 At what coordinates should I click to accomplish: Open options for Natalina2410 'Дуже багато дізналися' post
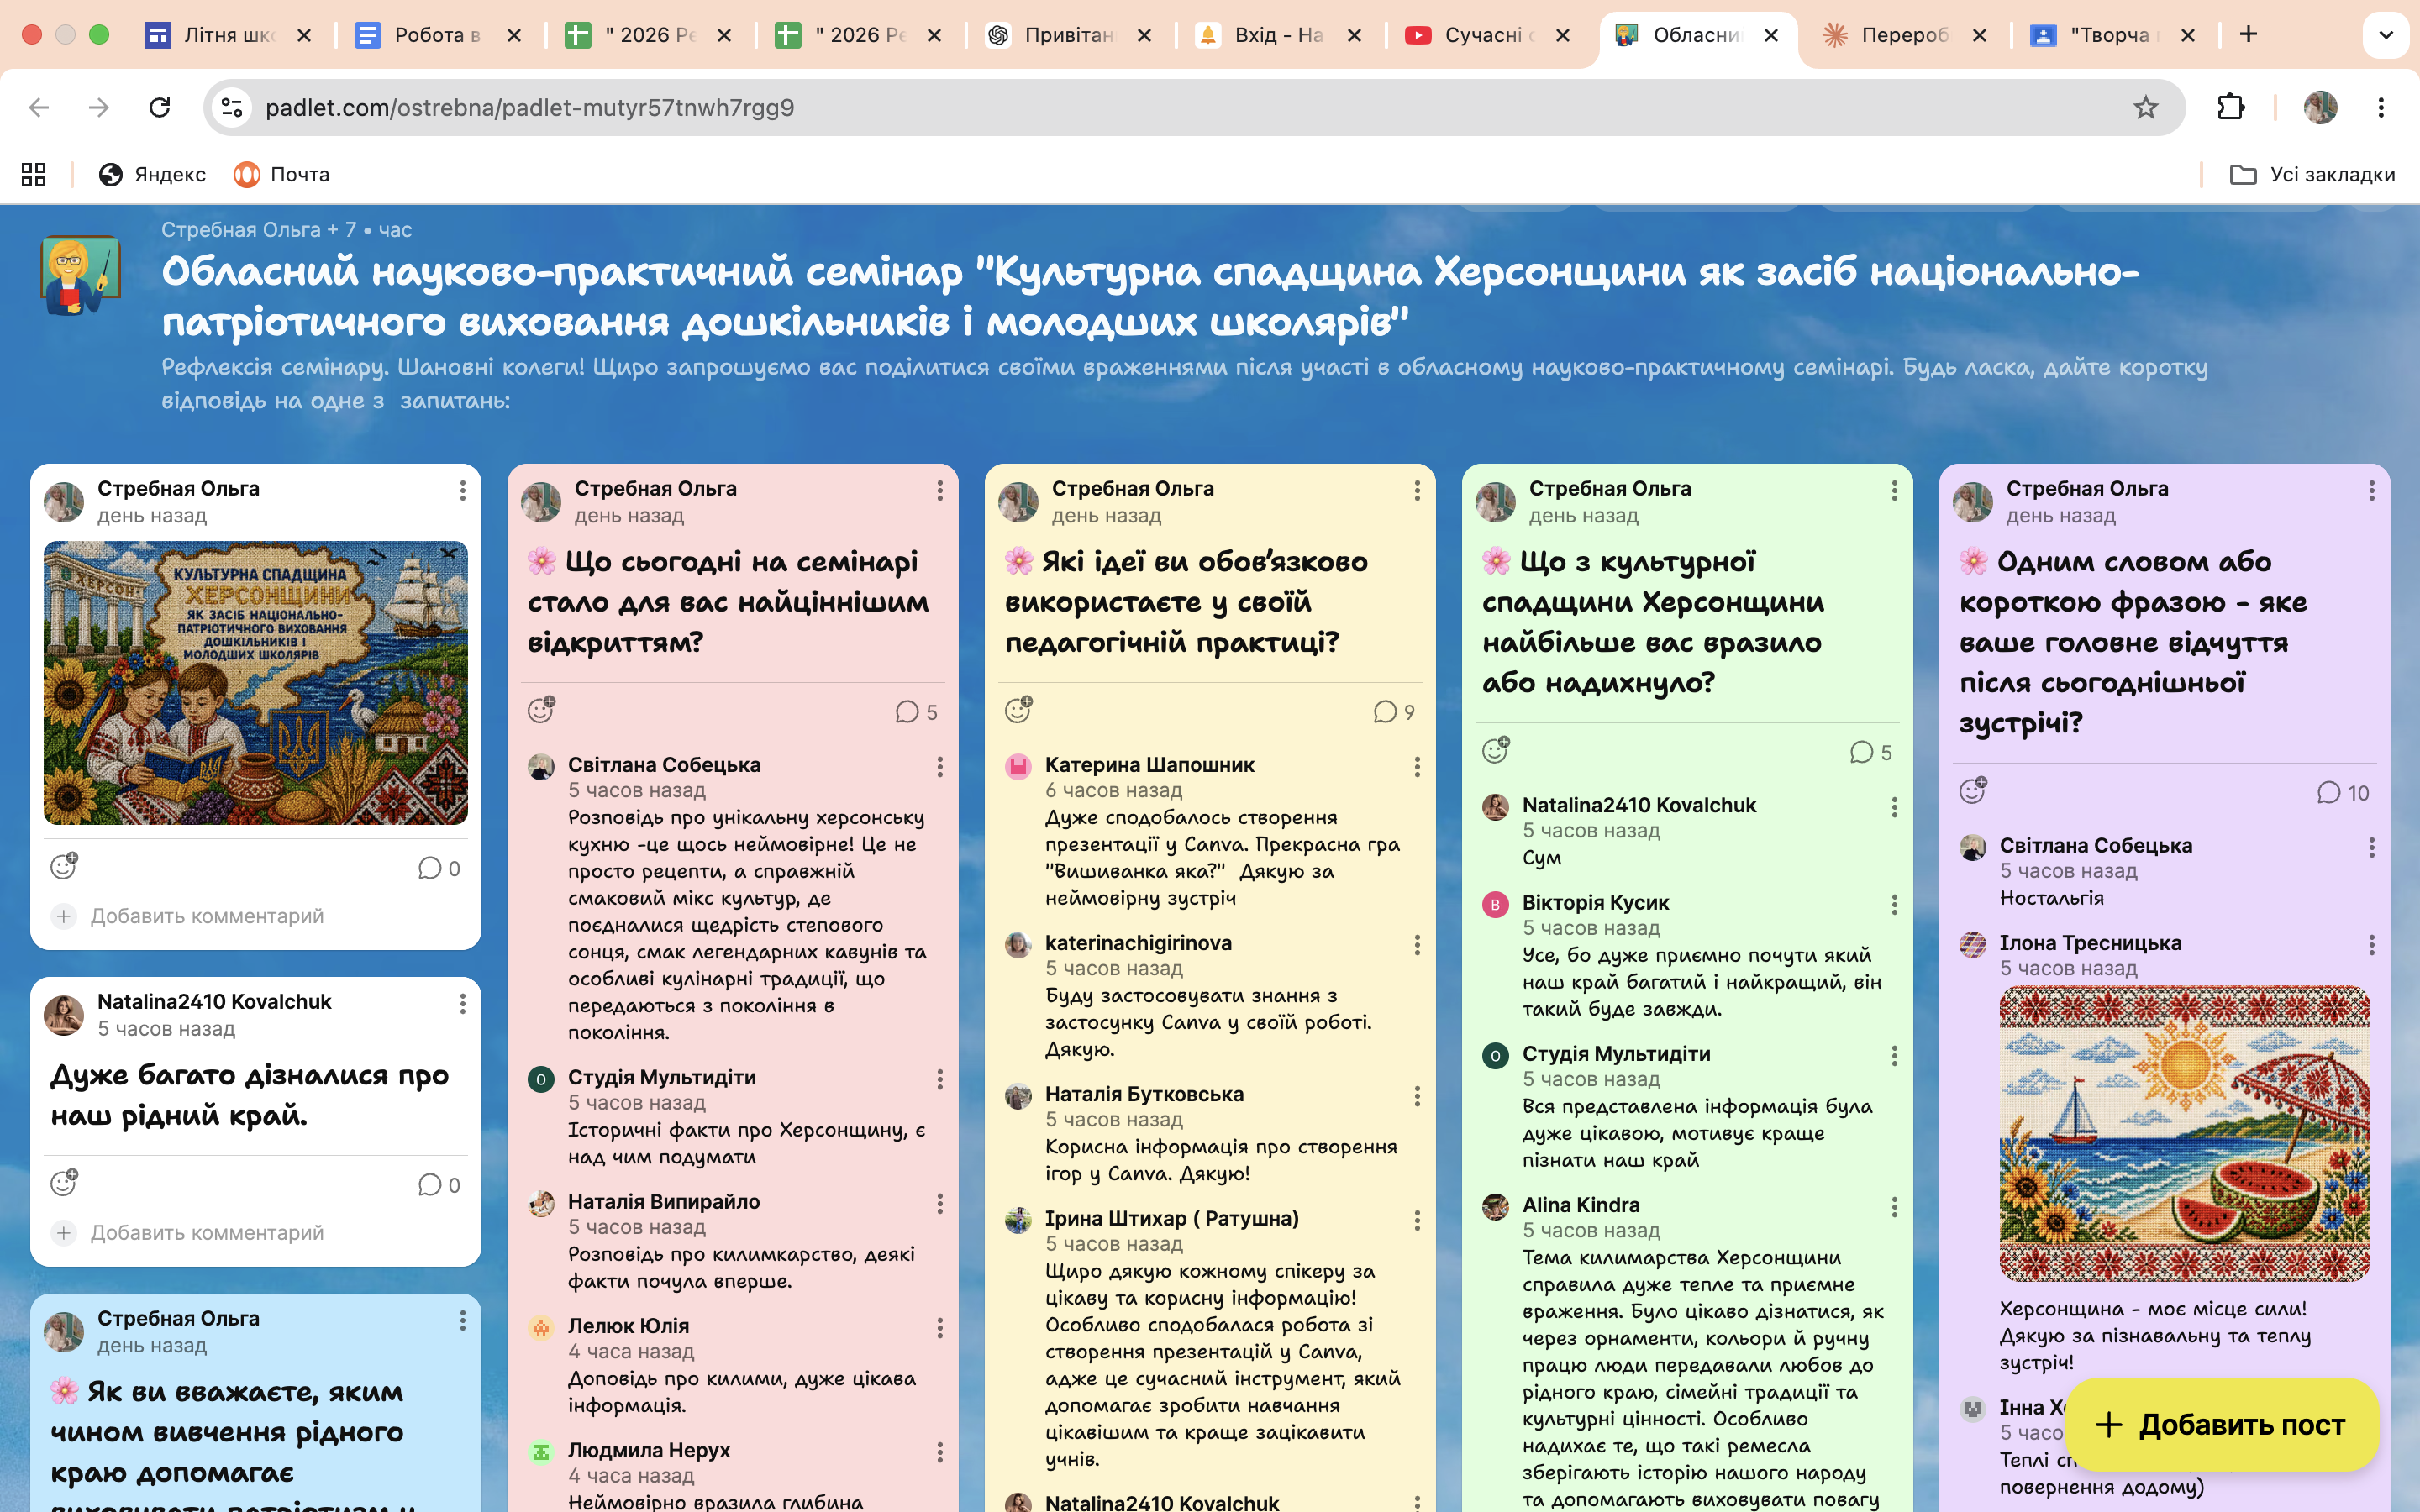click(462, 1004)
